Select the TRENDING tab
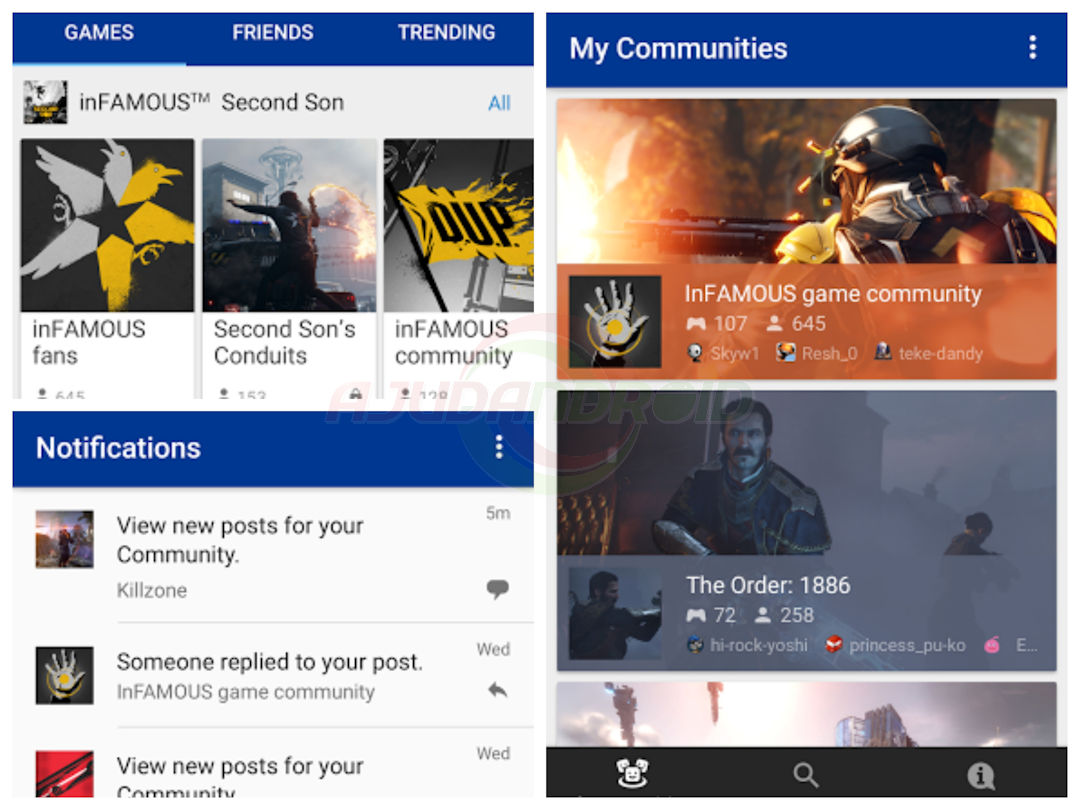1080x810 pixels. click(x=446, y=32)
